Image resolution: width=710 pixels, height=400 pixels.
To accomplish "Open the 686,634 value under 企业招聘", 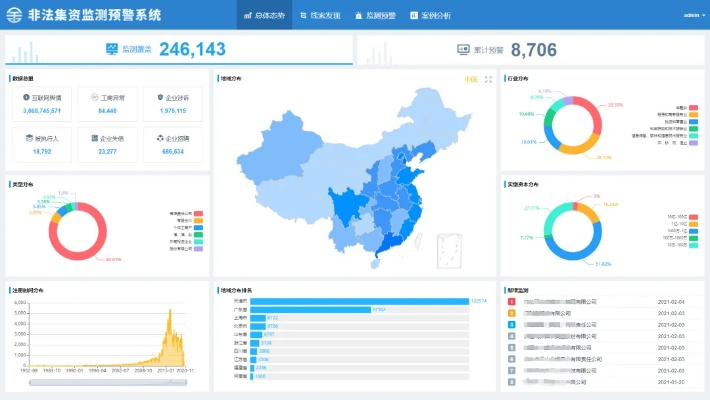I will [173, 151].
